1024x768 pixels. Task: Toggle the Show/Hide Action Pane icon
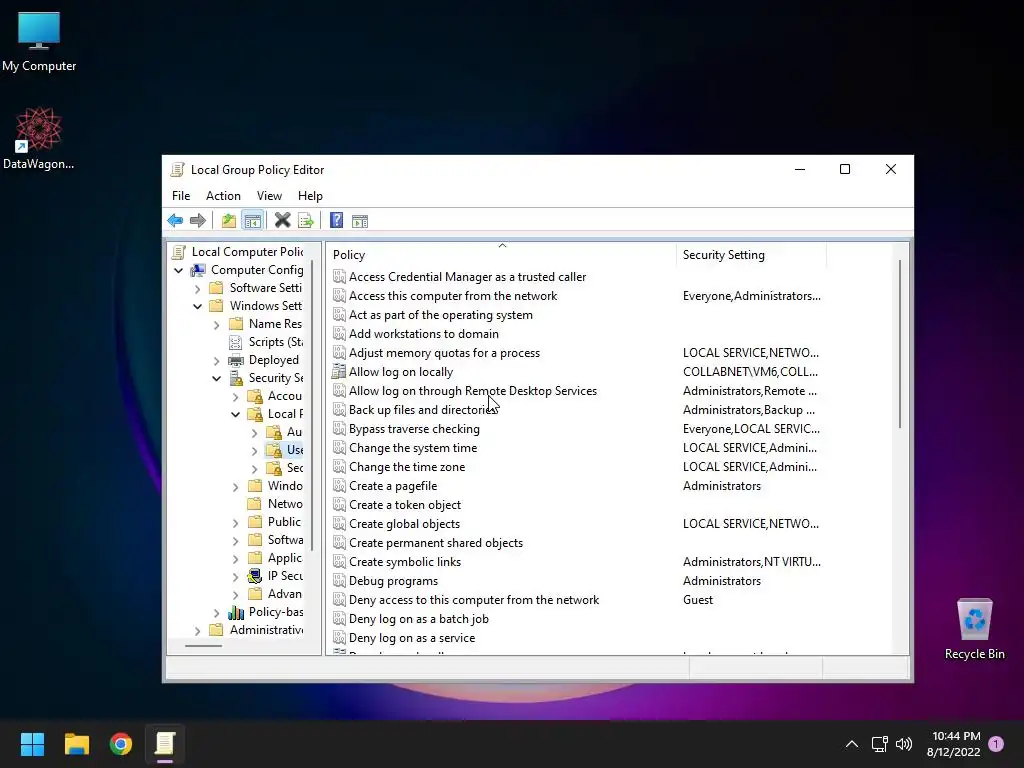coord(360,221)
